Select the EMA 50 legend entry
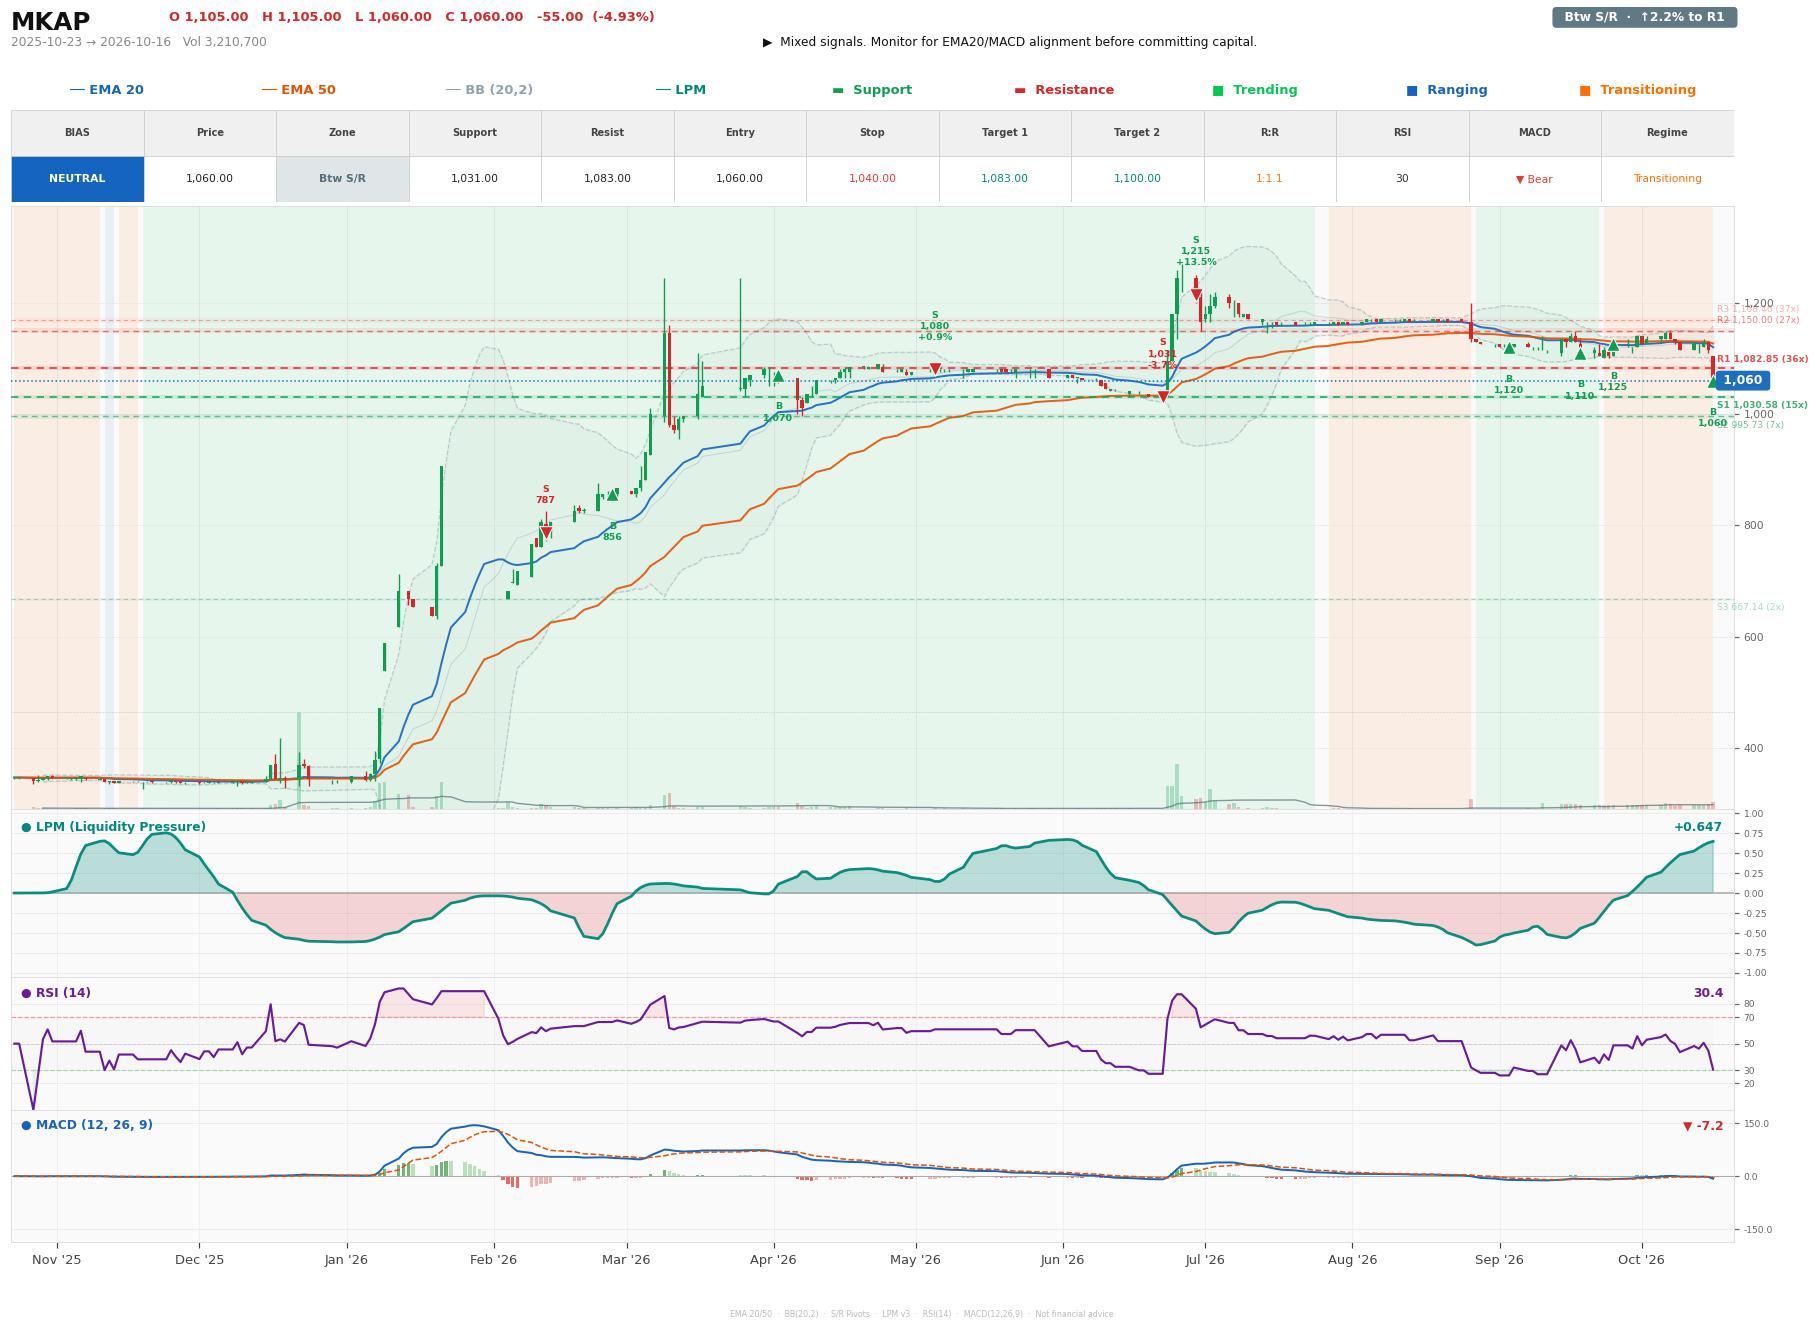Image resolution: width=1819 pixels, height=1330 pixels. [298, 90]
